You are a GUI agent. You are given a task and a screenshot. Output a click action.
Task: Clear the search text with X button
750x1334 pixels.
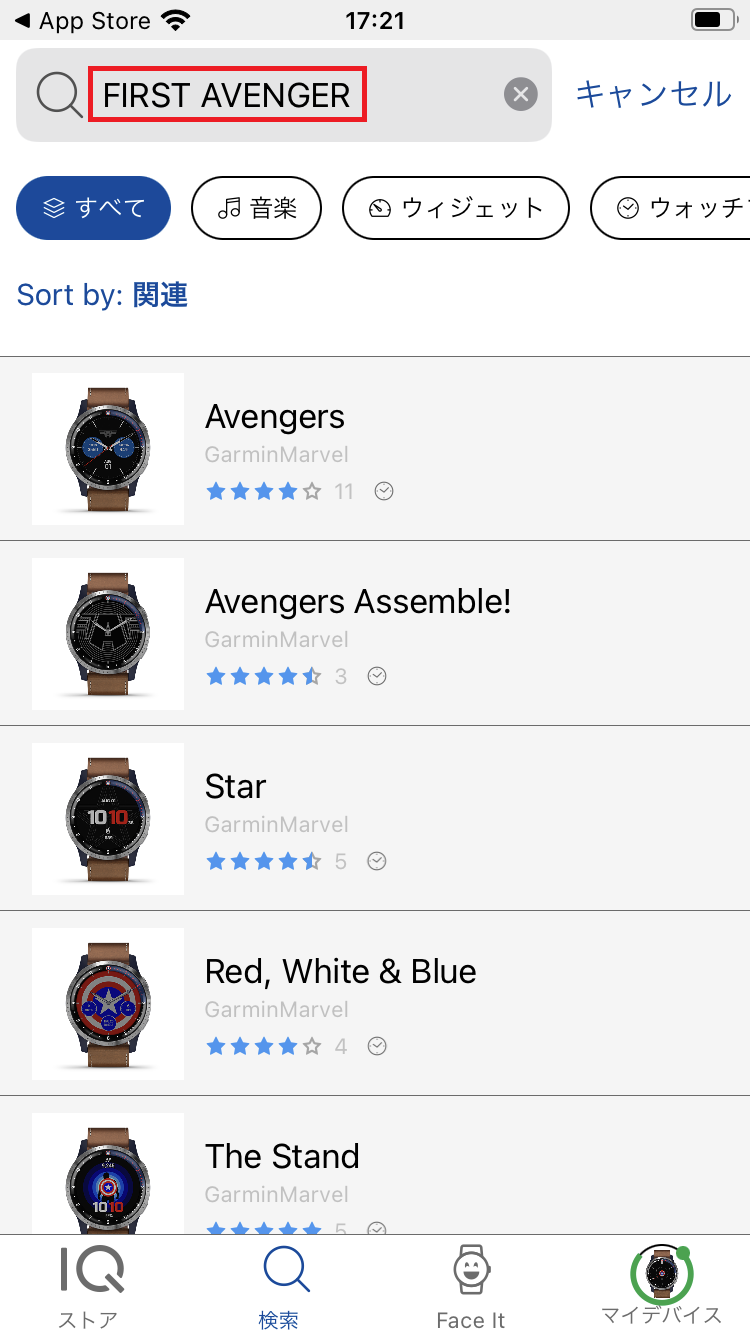[520, 95]
